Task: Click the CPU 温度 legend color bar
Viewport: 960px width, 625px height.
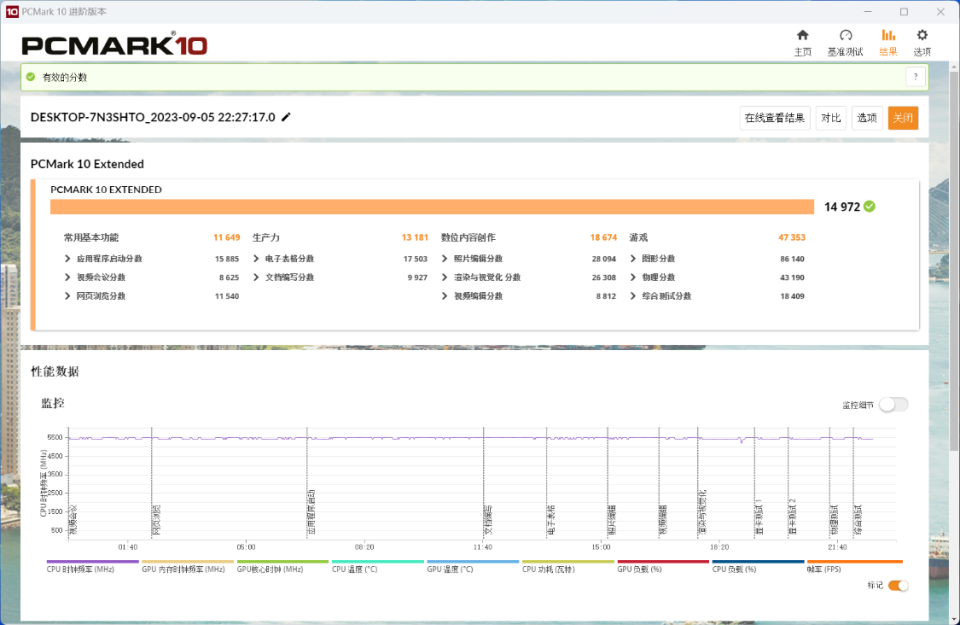Action: tap(378, 561)
